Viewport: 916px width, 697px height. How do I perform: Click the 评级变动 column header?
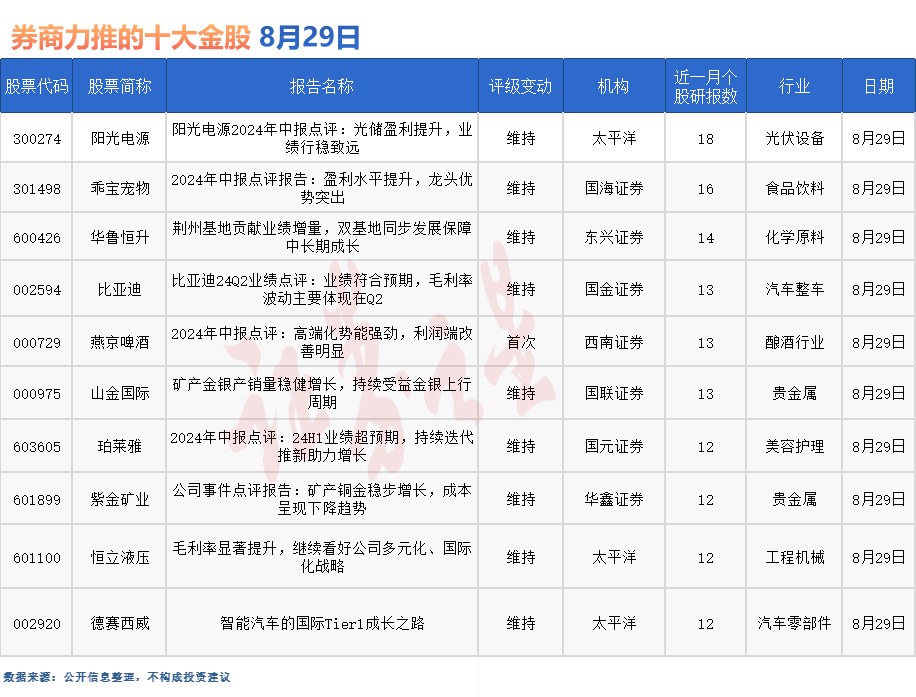coord(521,86)
